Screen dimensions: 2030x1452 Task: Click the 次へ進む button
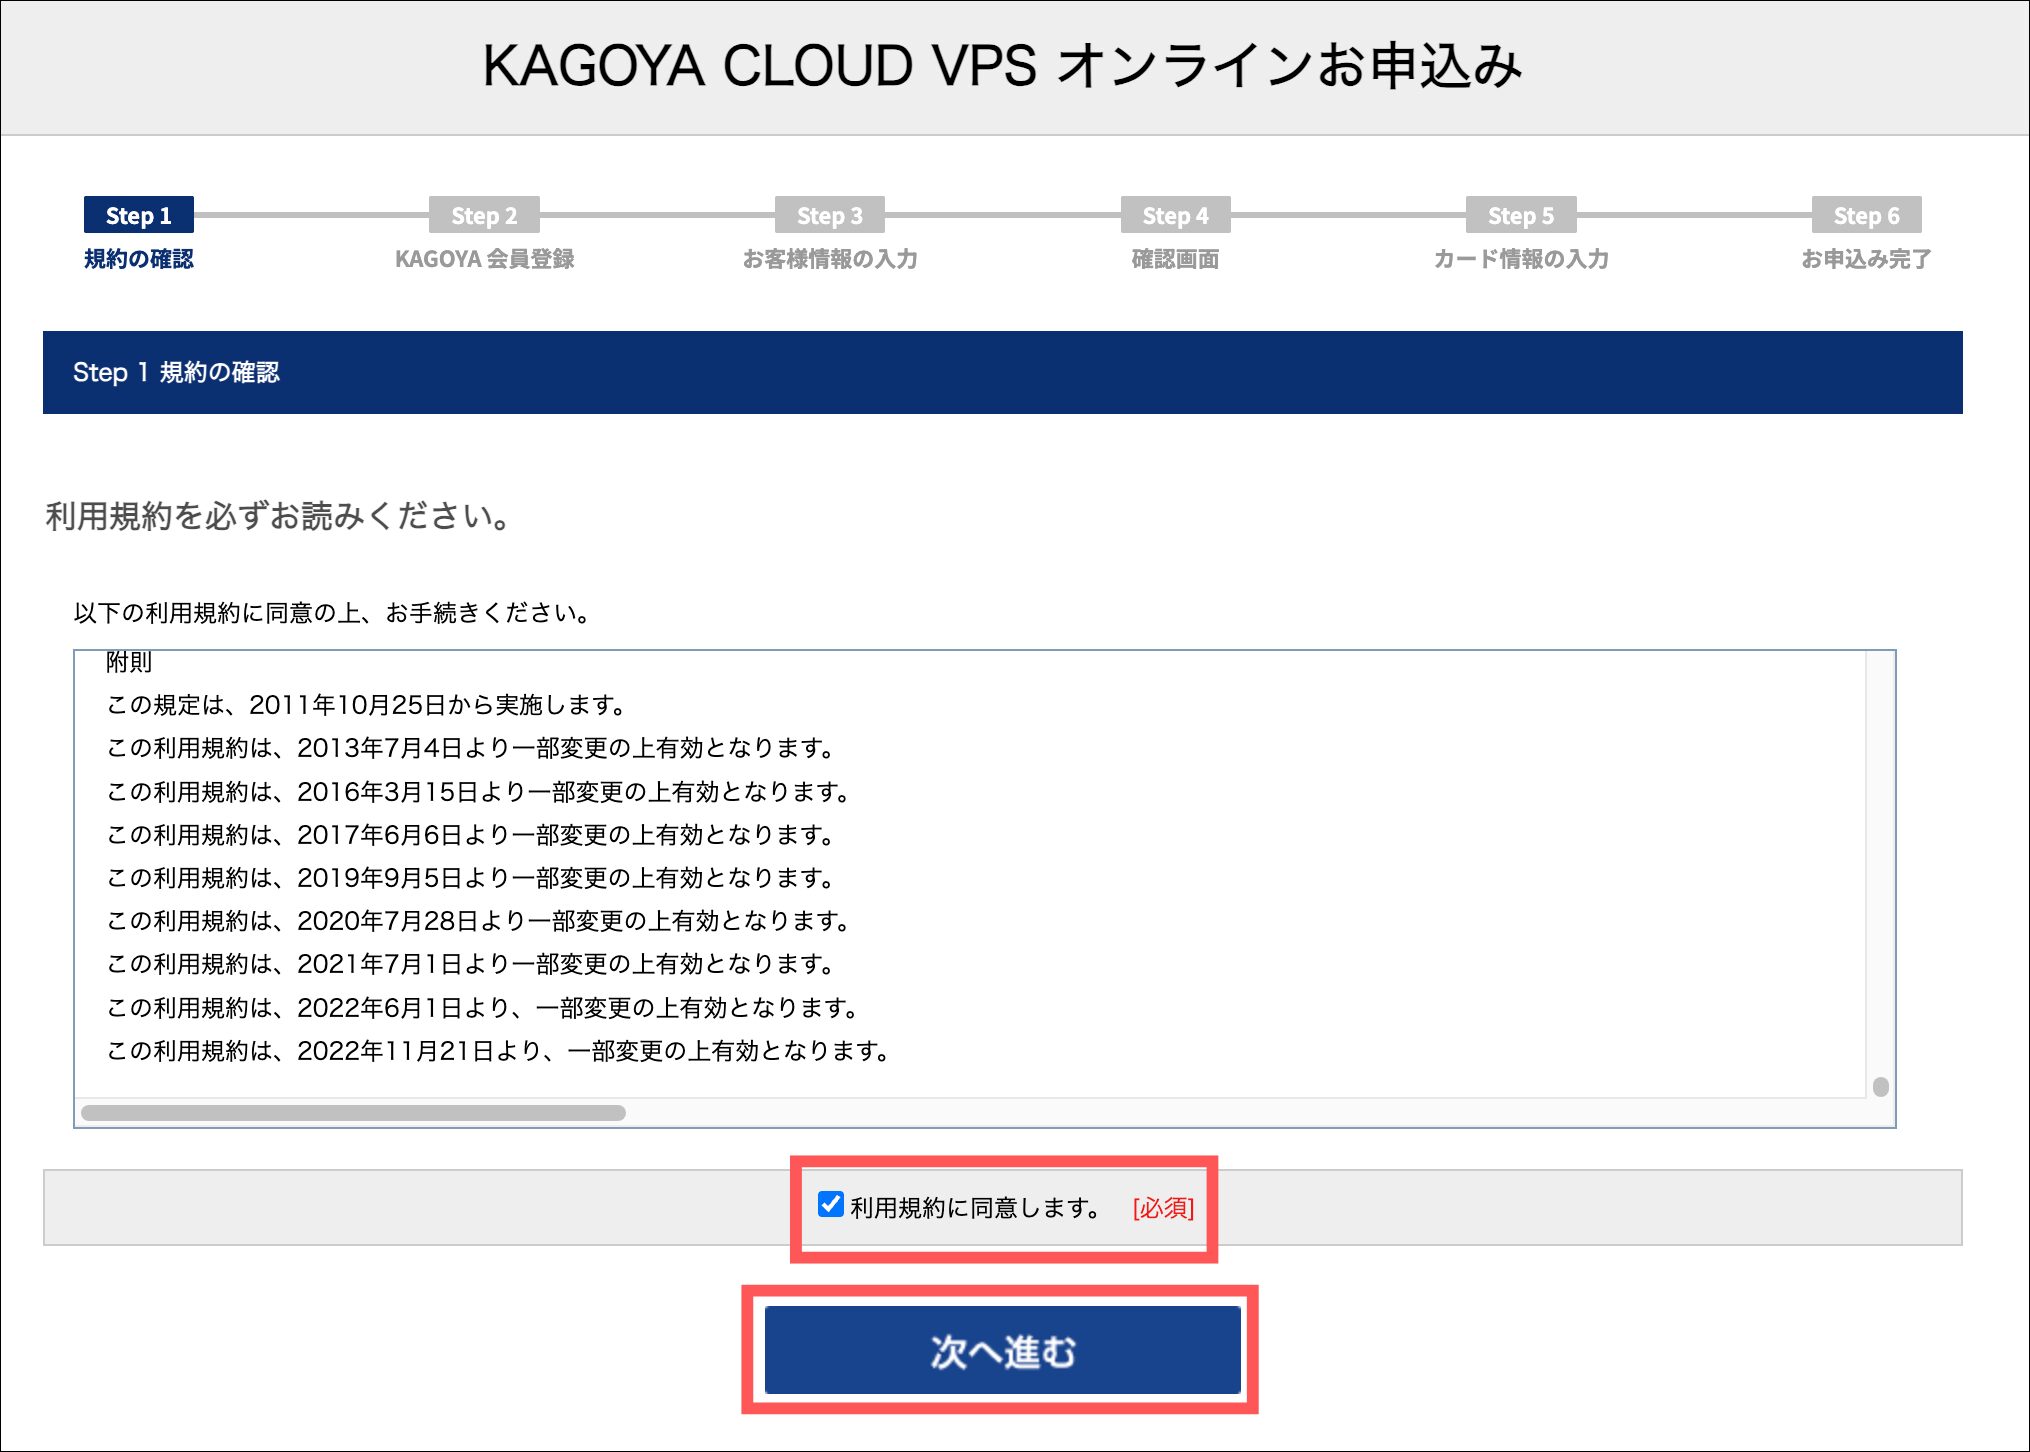1002,1350
